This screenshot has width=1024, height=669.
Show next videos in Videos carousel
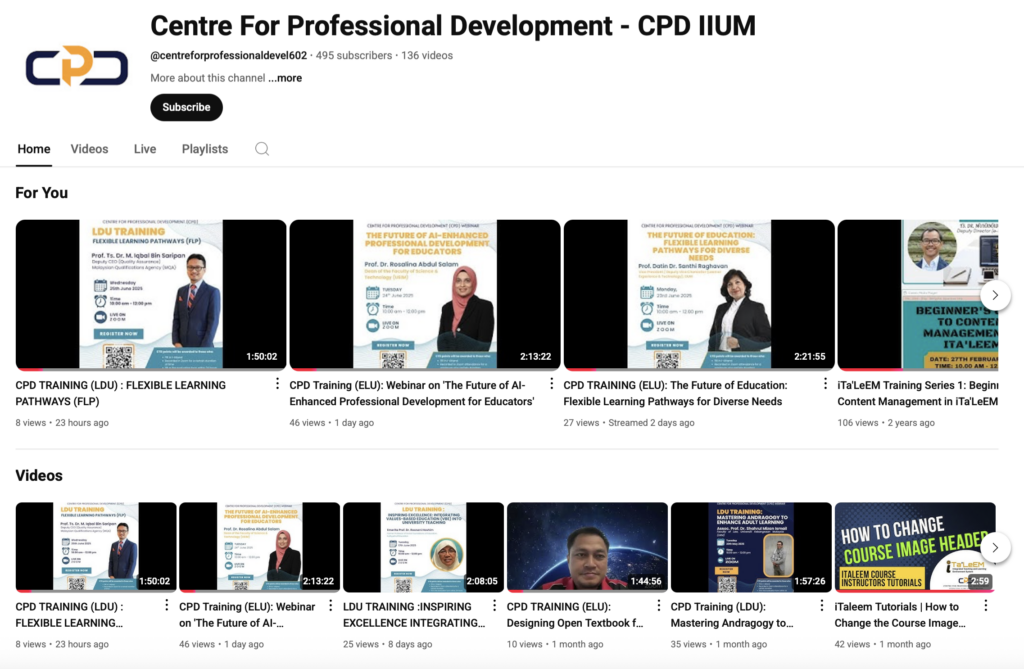click(995, 547)
